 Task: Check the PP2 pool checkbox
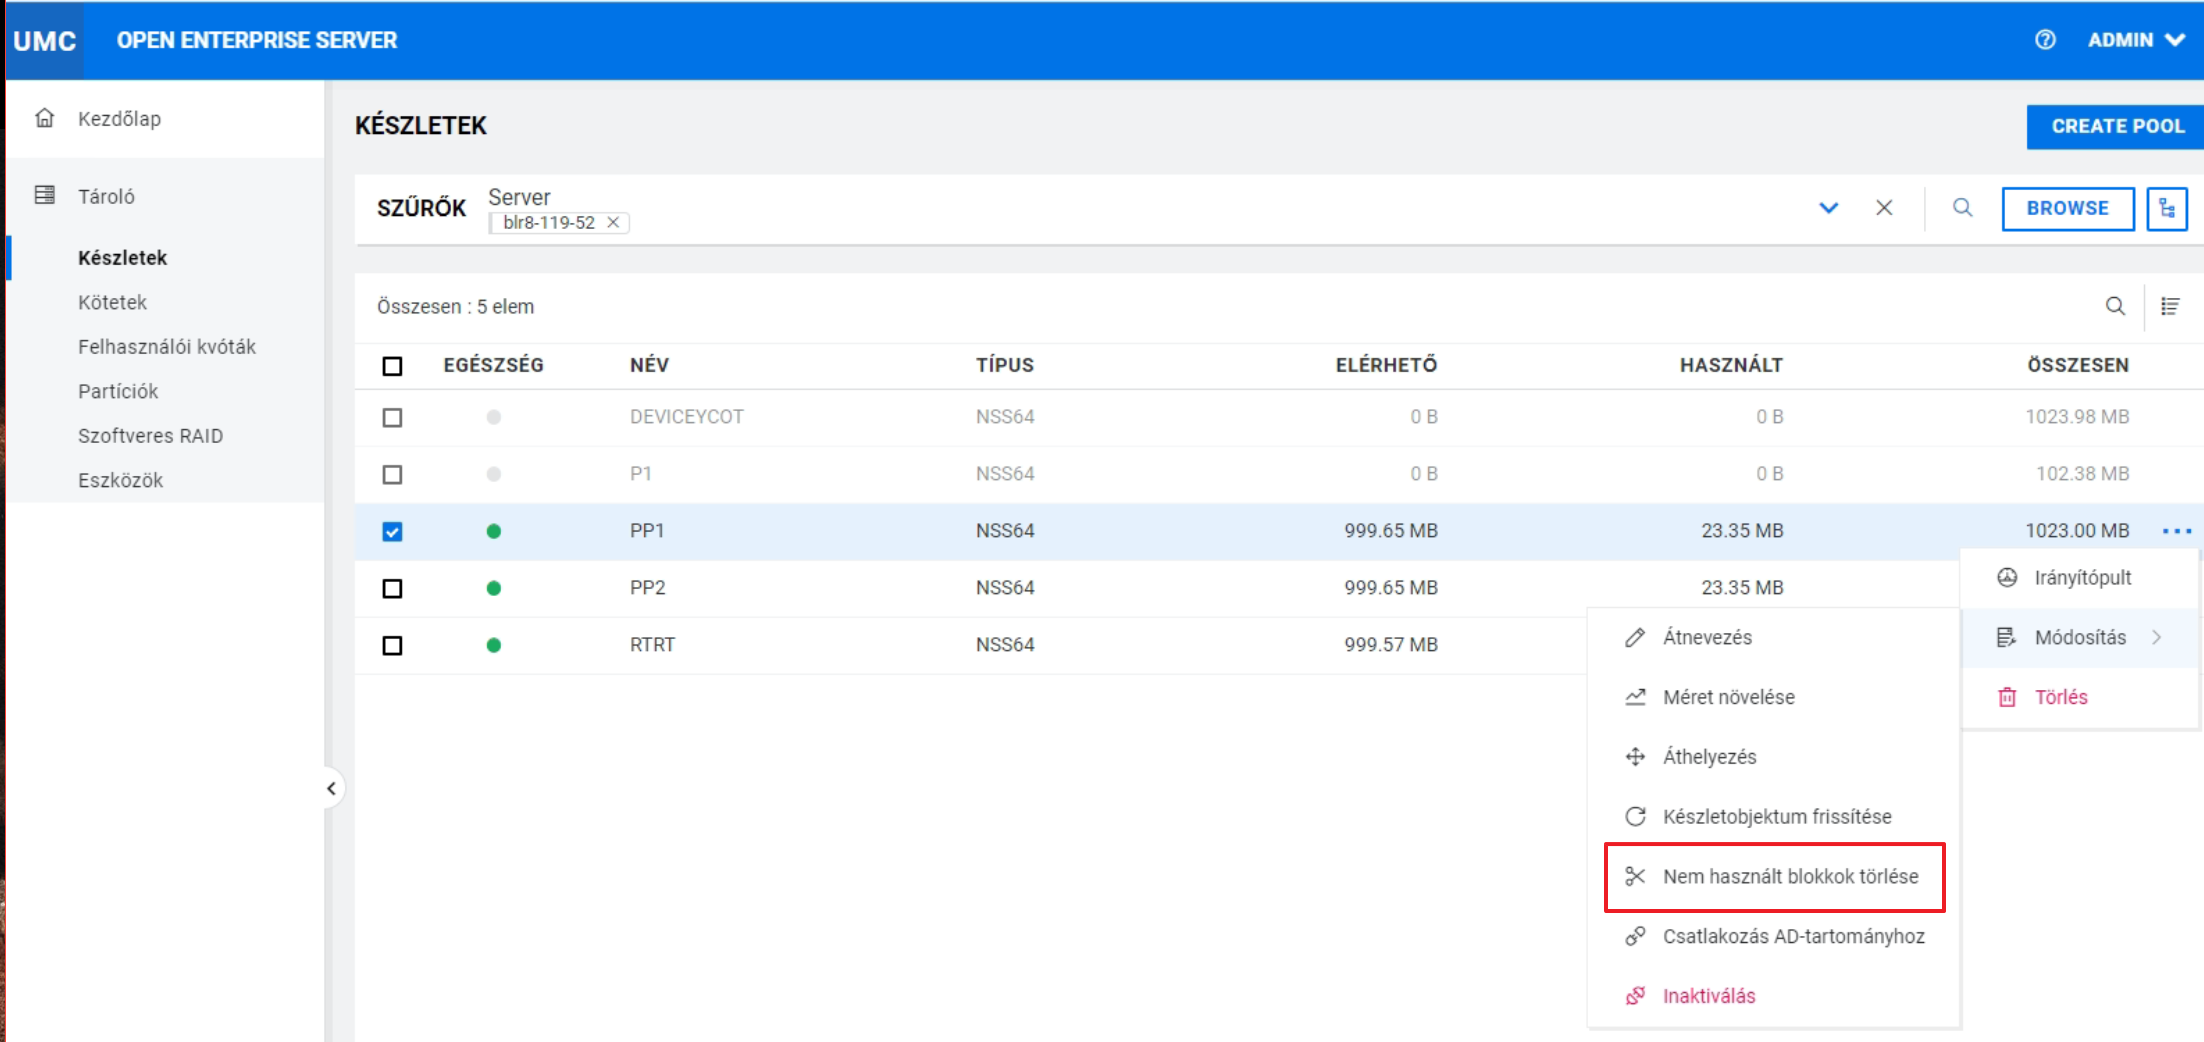[x=392, y=588]
